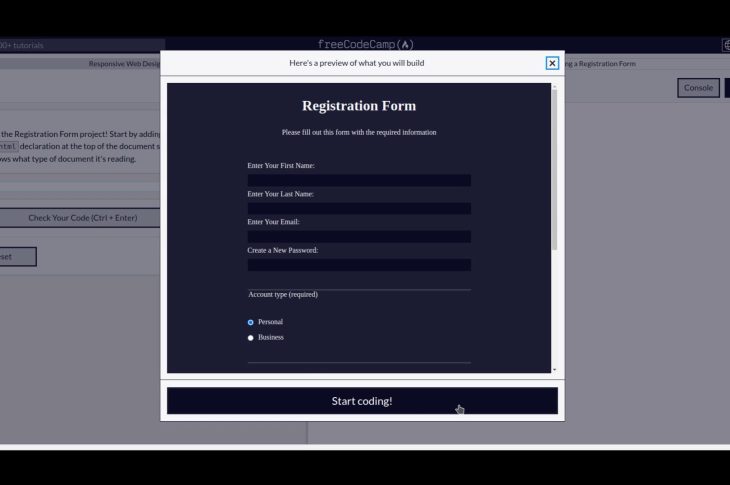Close the project preview dialog
Screen dimensions: 730x485
tap(552, 63)
